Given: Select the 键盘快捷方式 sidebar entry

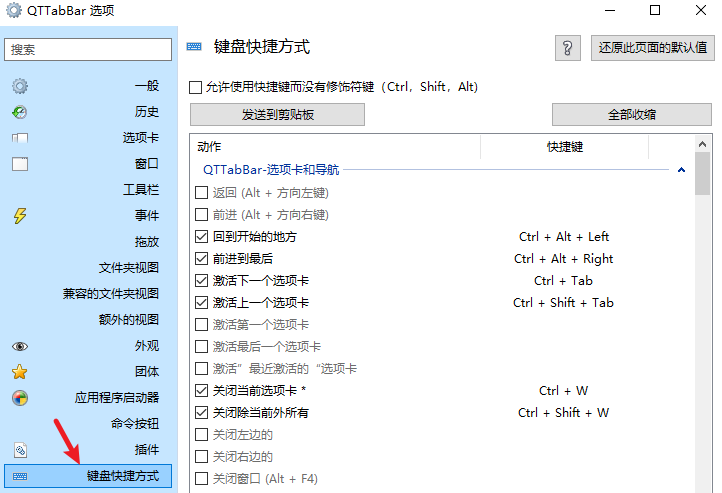Looking at the screenshot, I should click(x=88, y=476).
